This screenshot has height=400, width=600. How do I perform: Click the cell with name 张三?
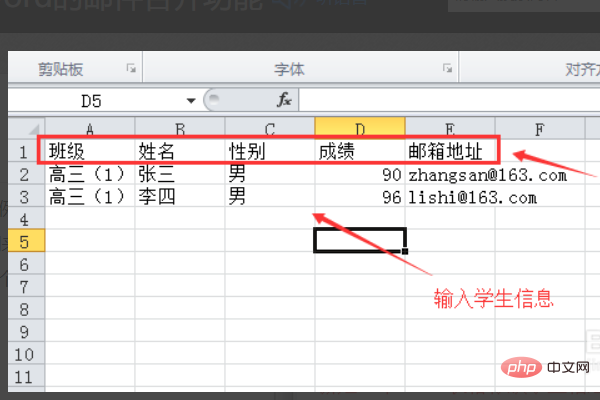tap(180, 175)
